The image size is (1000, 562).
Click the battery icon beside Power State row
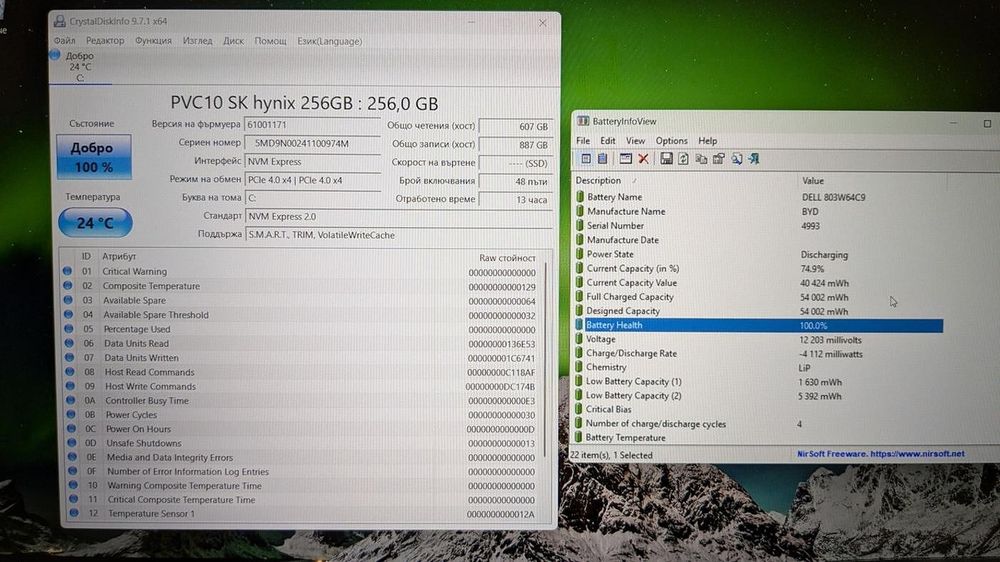click(x=580, y=253)
